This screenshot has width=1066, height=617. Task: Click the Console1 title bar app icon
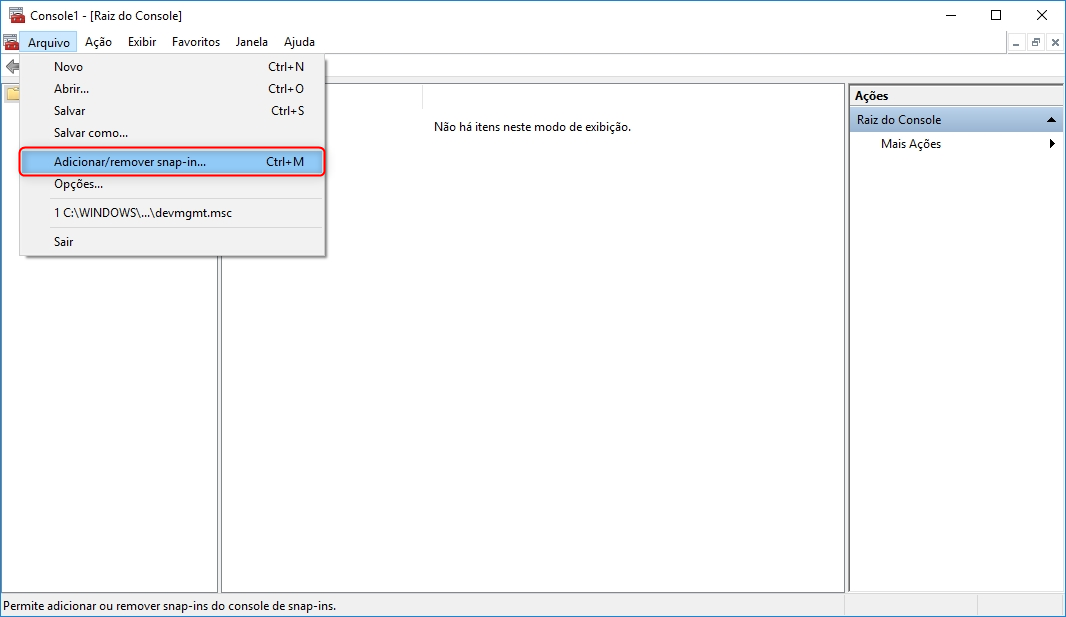click(16, 15)
